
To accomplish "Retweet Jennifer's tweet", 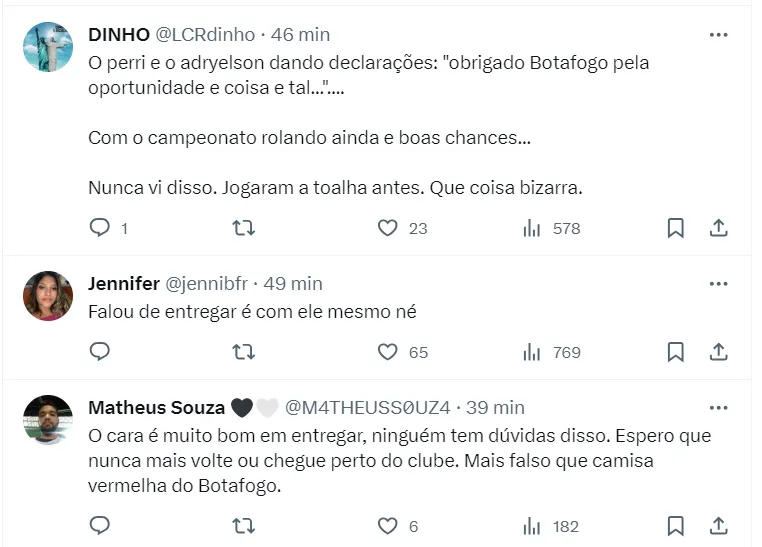I will point(243,352).
